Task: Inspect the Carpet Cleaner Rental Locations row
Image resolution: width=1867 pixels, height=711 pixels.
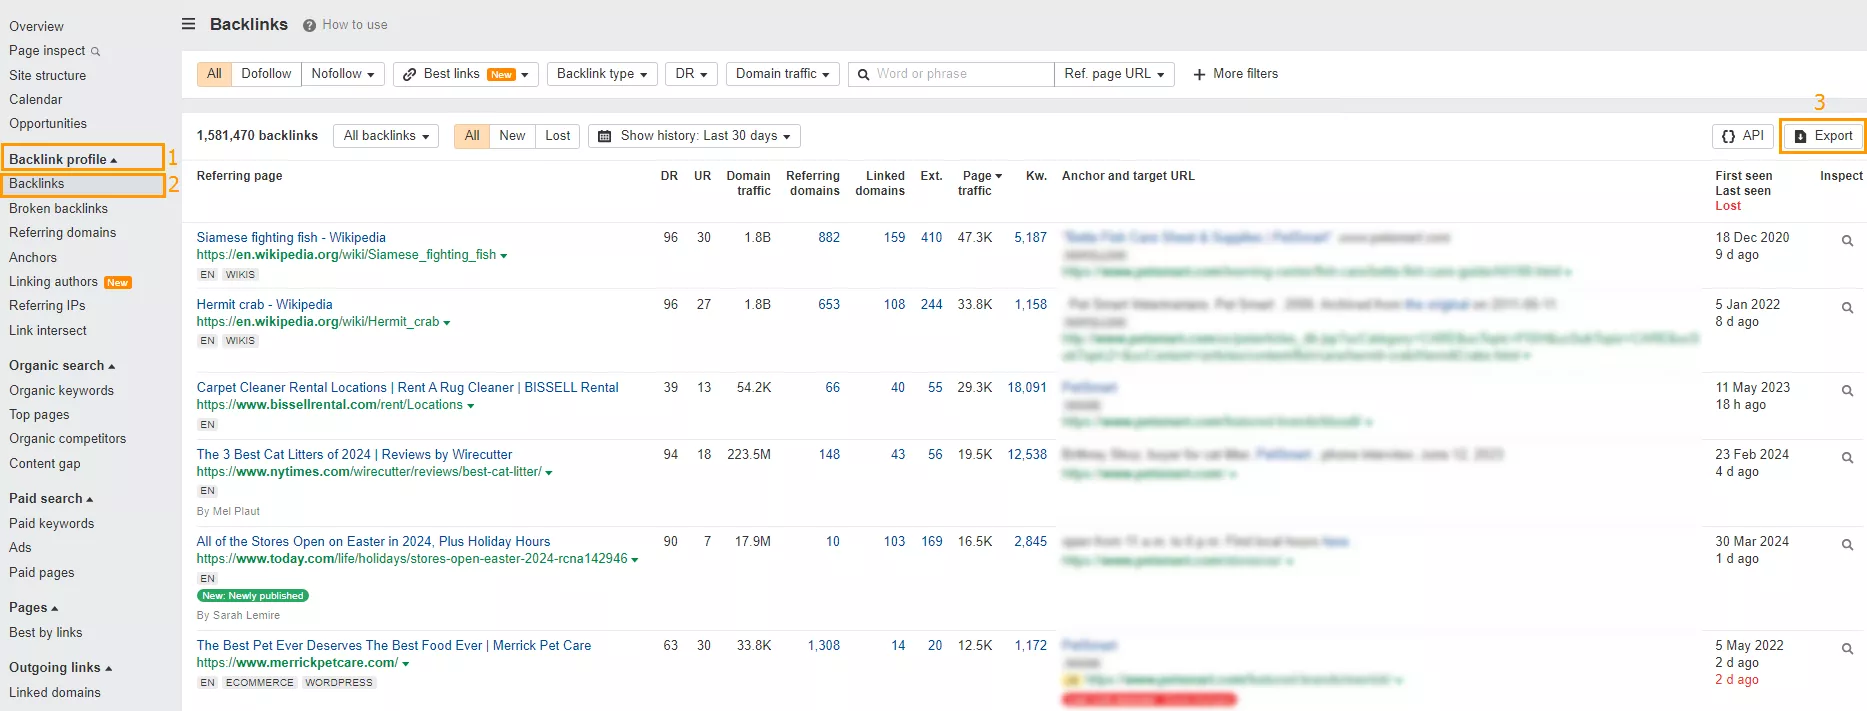Action: [x=1847, y=390]
